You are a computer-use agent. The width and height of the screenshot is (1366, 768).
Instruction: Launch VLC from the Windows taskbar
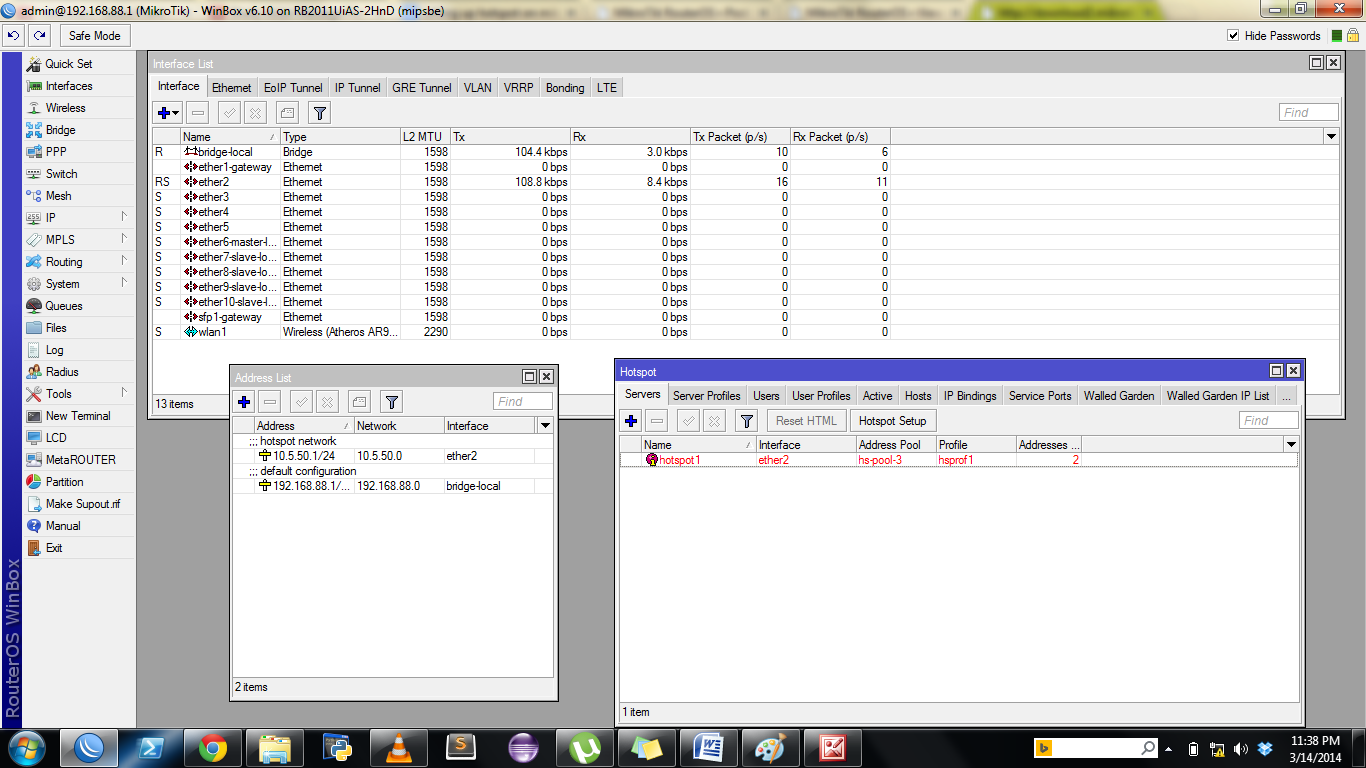[x=400, y=747]
